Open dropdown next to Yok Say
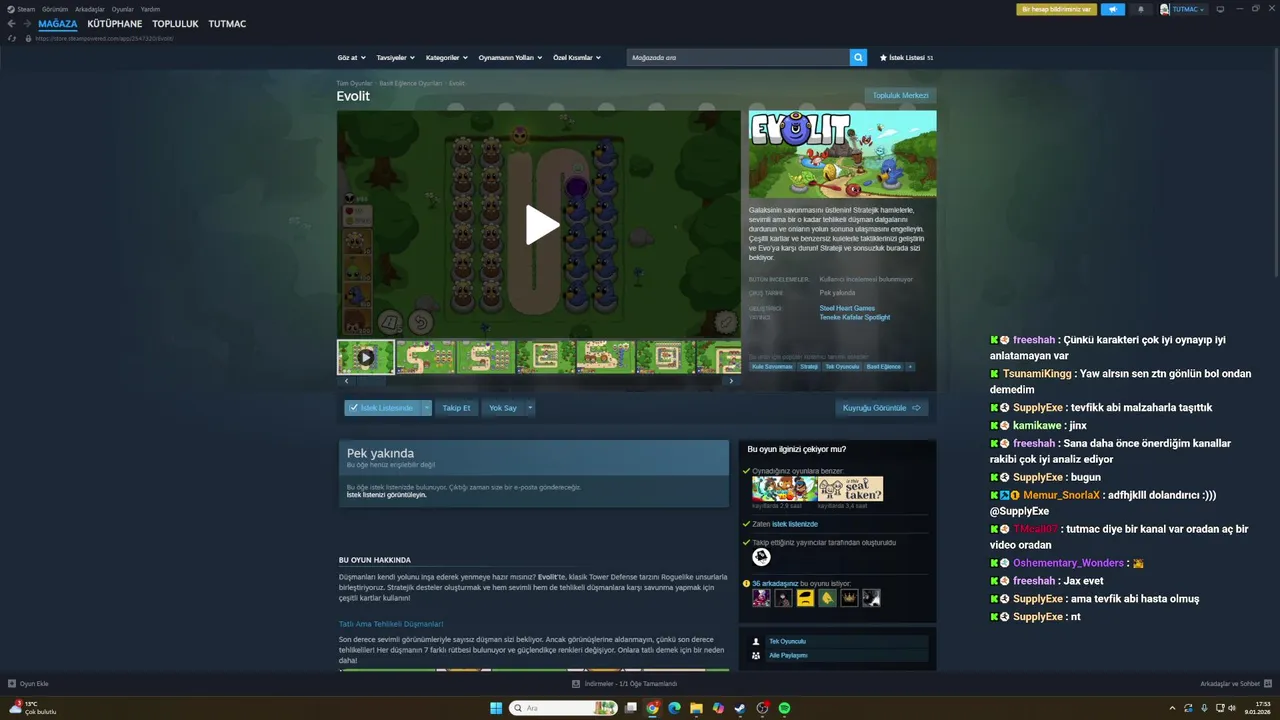Viewport: 1280px width, 720px height. coord(530,408)
